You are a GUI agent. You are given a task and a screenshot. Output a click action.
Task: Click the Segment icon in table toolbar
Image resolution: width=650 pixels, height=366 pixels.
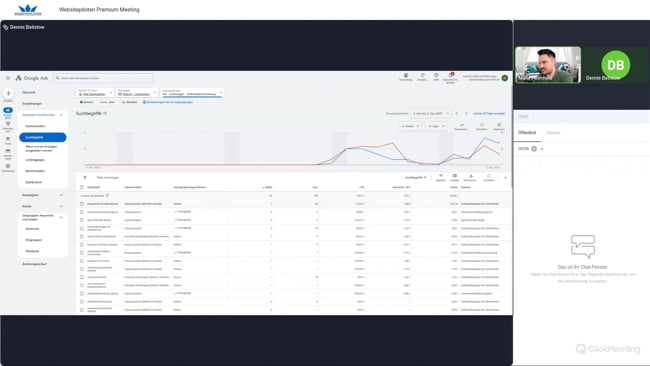[440, 176]
